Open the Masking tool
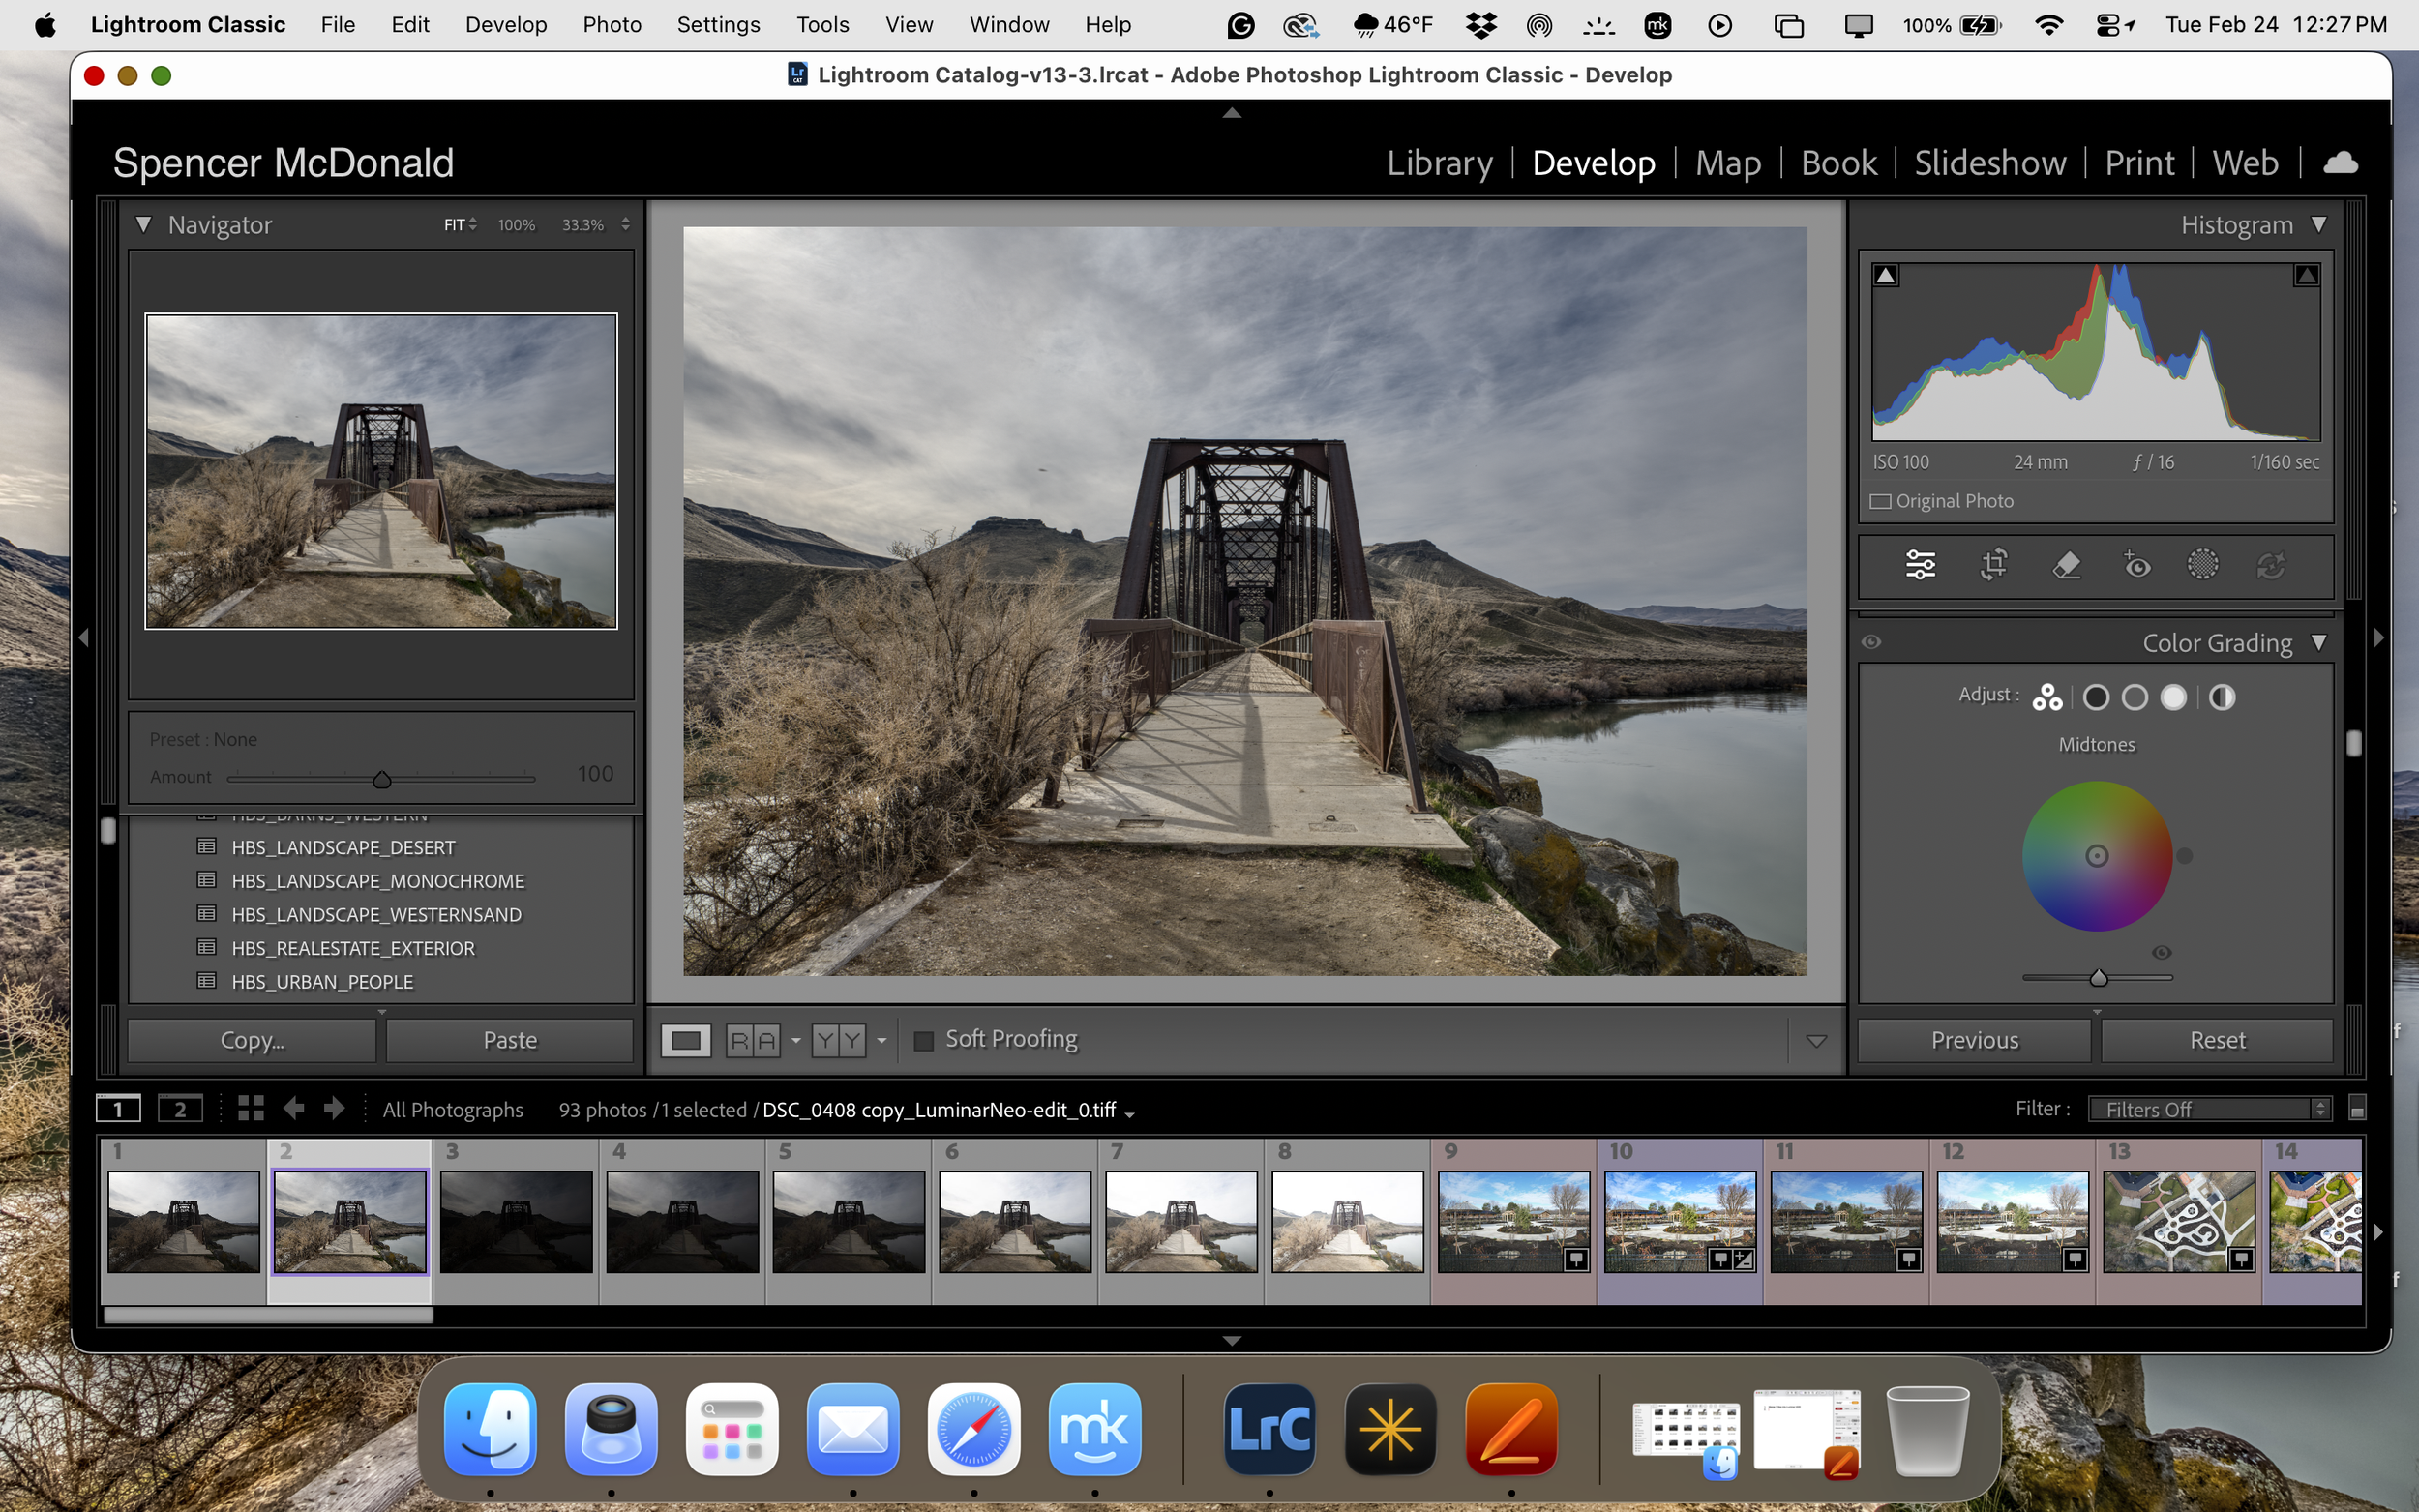2419x1512 pixels. coord(2205,565)
